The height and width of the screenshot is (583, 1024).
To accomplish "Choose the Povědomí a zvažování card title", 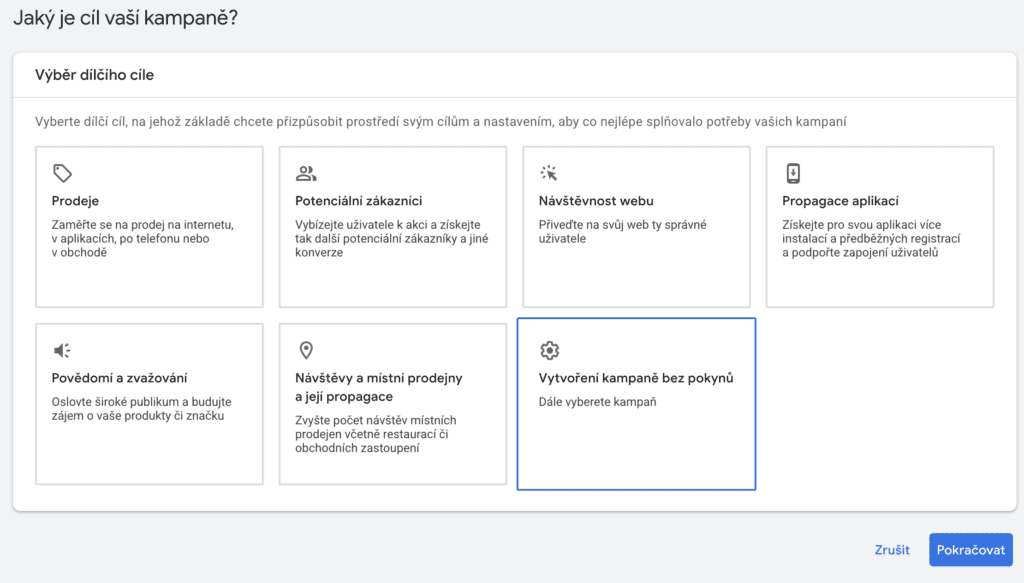I will (119, 378).
